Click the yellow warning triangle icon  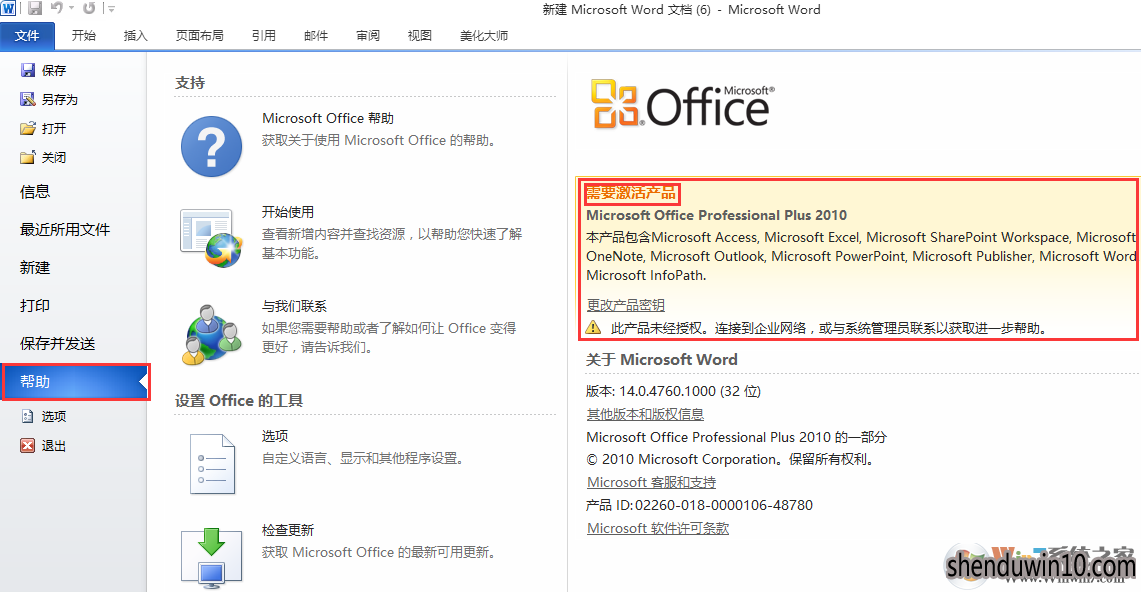[594, 327]
